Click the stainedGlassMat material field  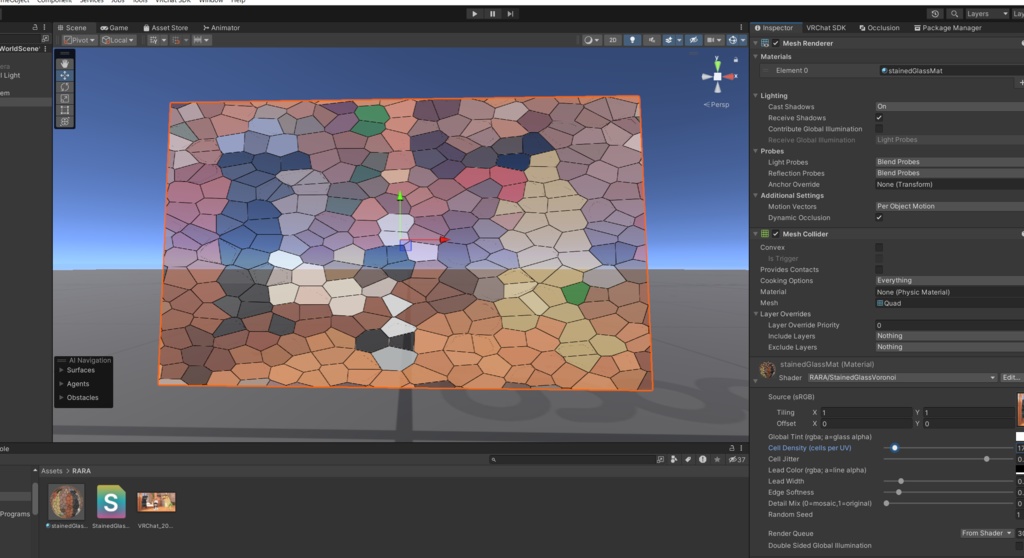(951, 71)
